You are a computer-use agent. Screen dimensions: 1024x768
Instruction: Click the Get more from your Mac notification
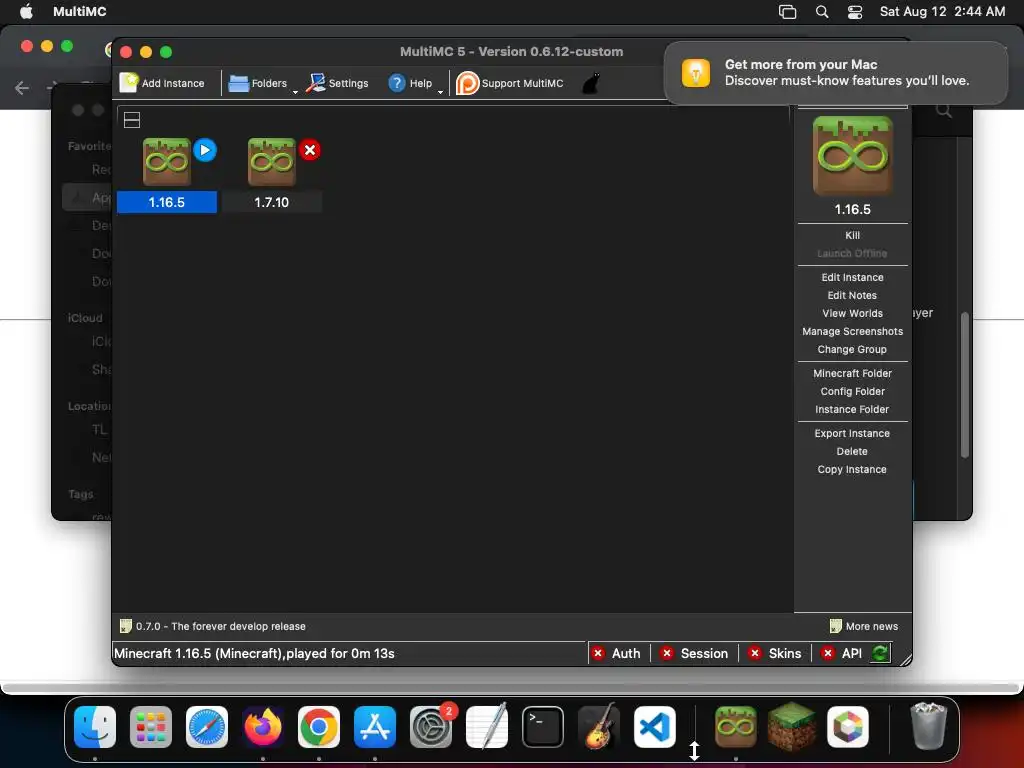coord(836,72)
